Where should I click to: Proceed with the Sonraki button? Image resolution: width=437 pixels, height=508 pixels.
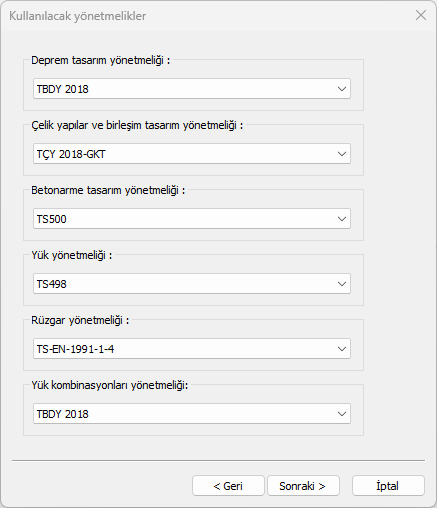pyautogui.click(x=303, y=486)
